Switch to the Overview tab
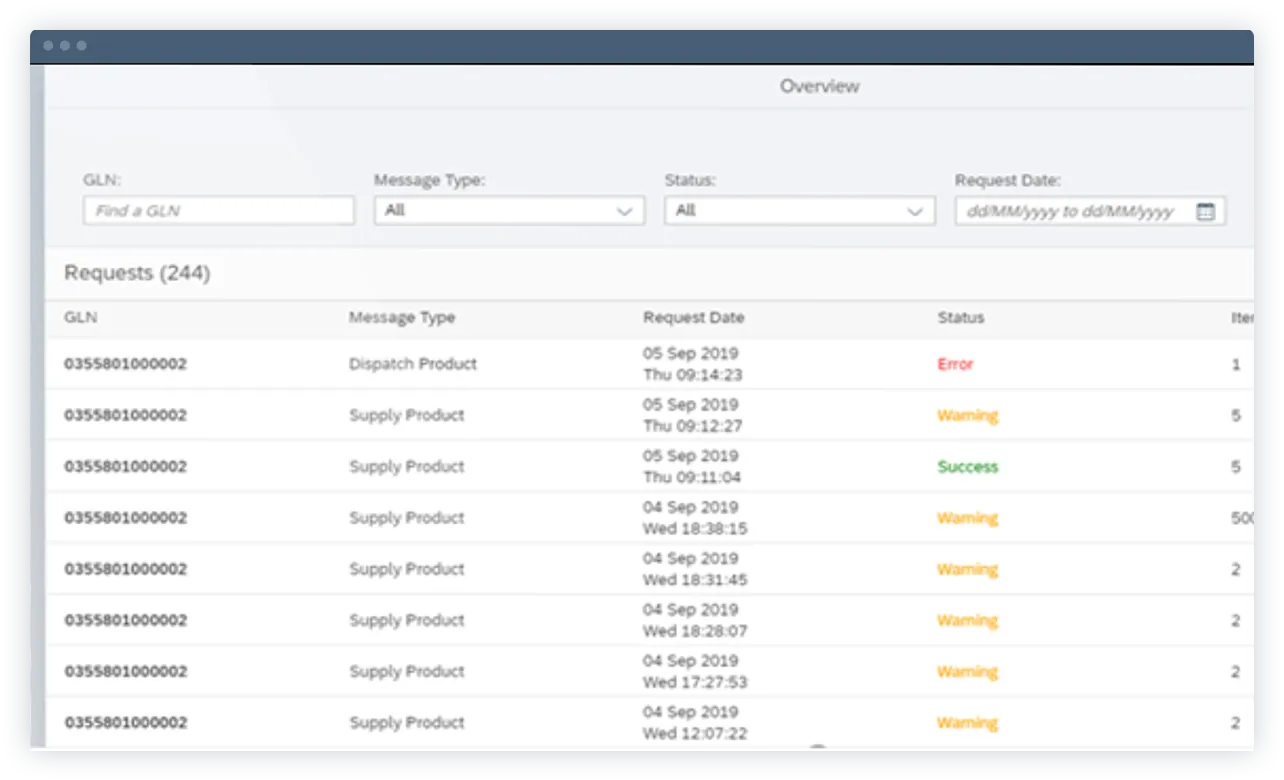Viewport: 1284px width, 780px height. [x=820, y=86]
